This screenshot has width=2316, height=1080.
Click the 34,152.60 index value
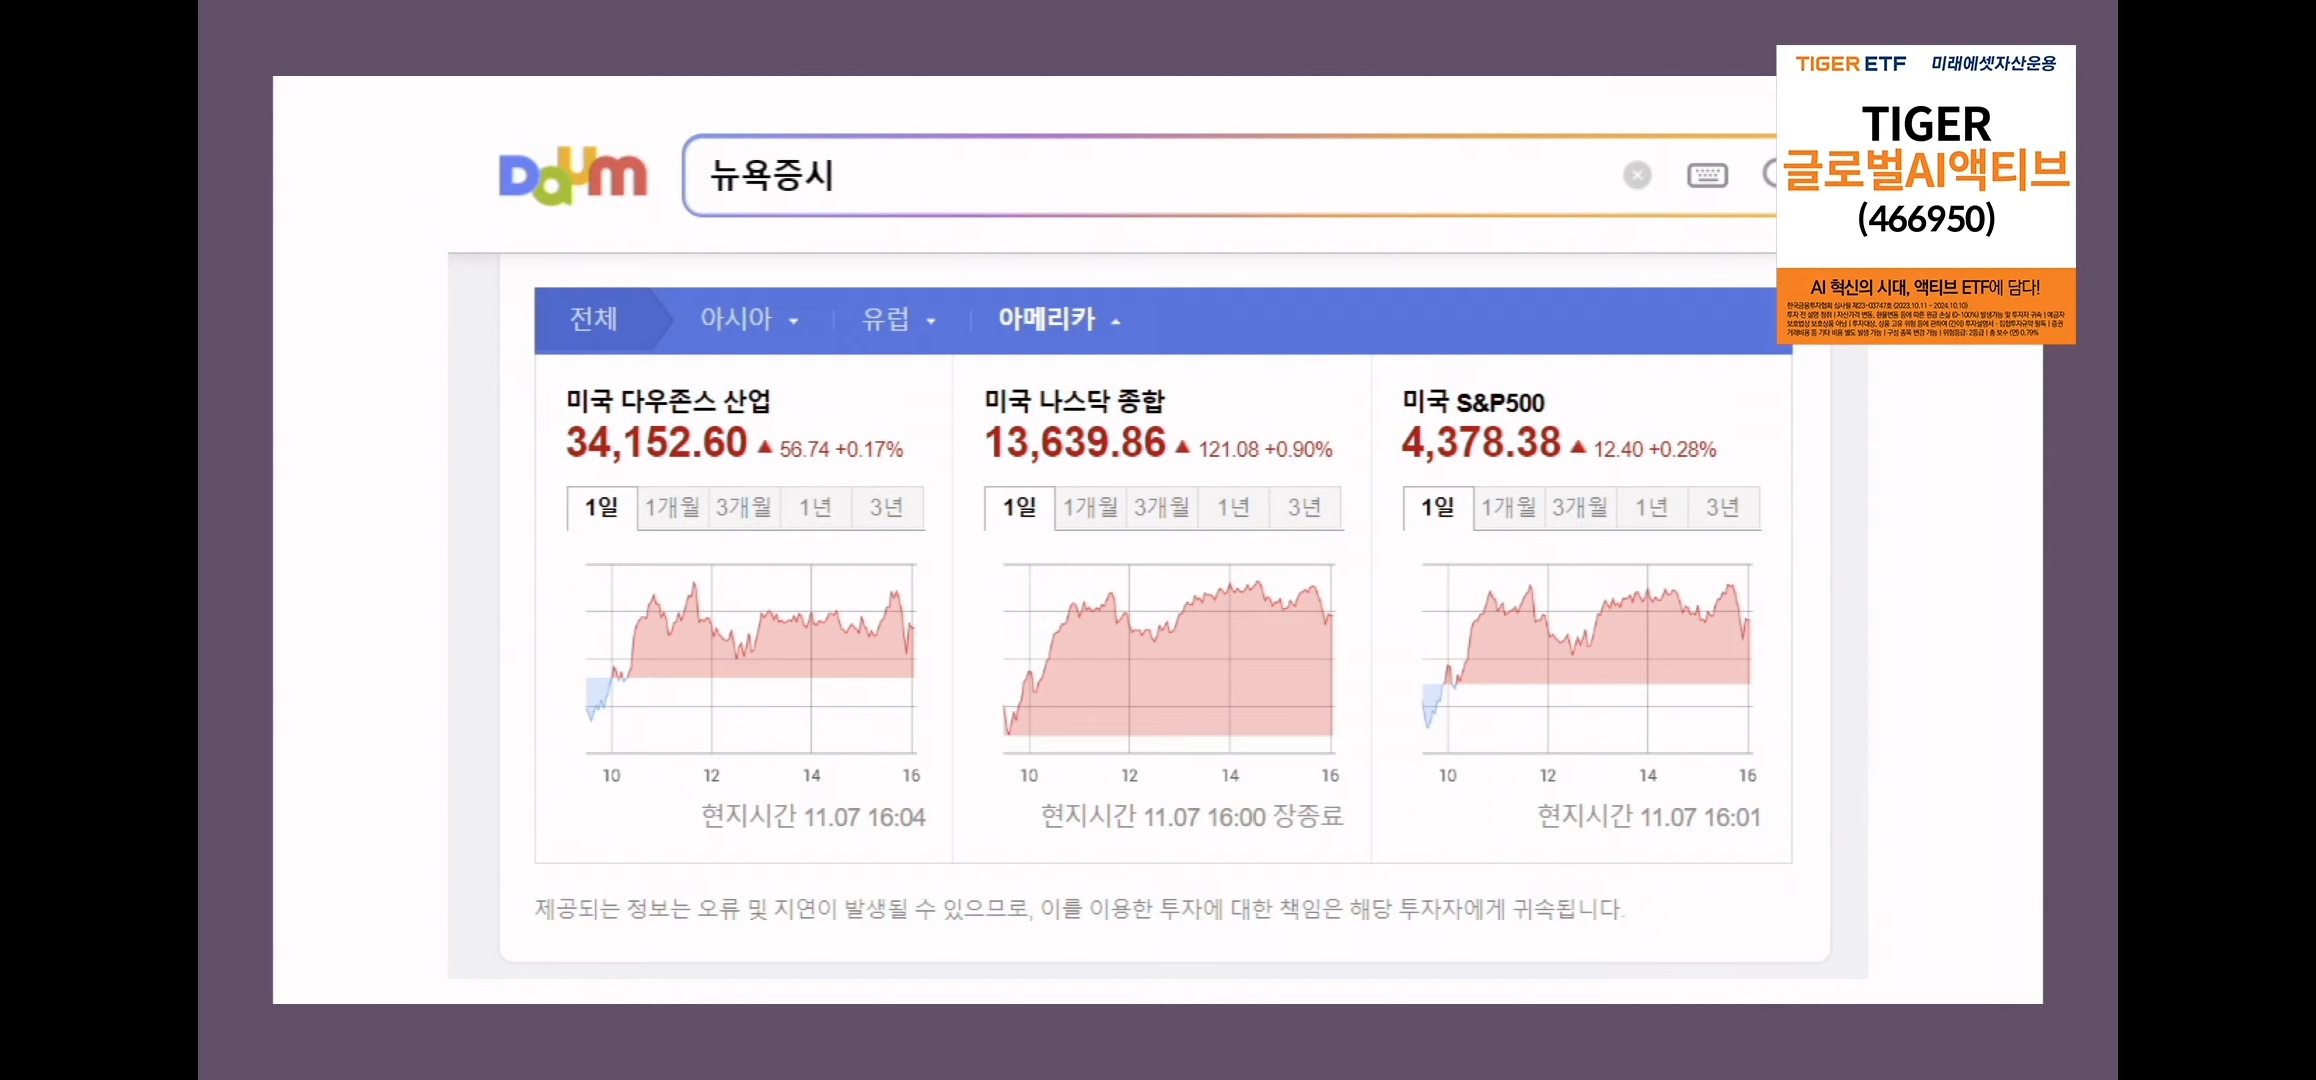coord(656,443)
